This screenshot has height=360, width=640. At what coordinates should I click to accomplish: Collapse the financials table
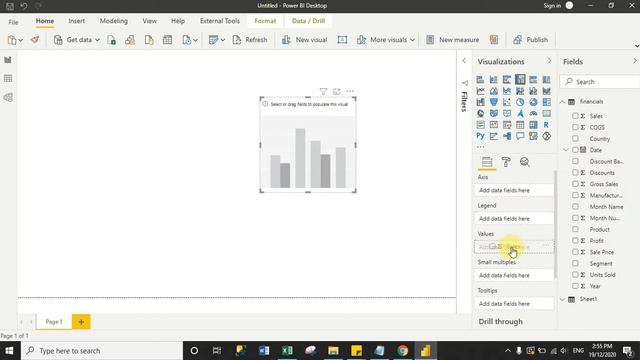pyautogui.click(x=562, y=102)
